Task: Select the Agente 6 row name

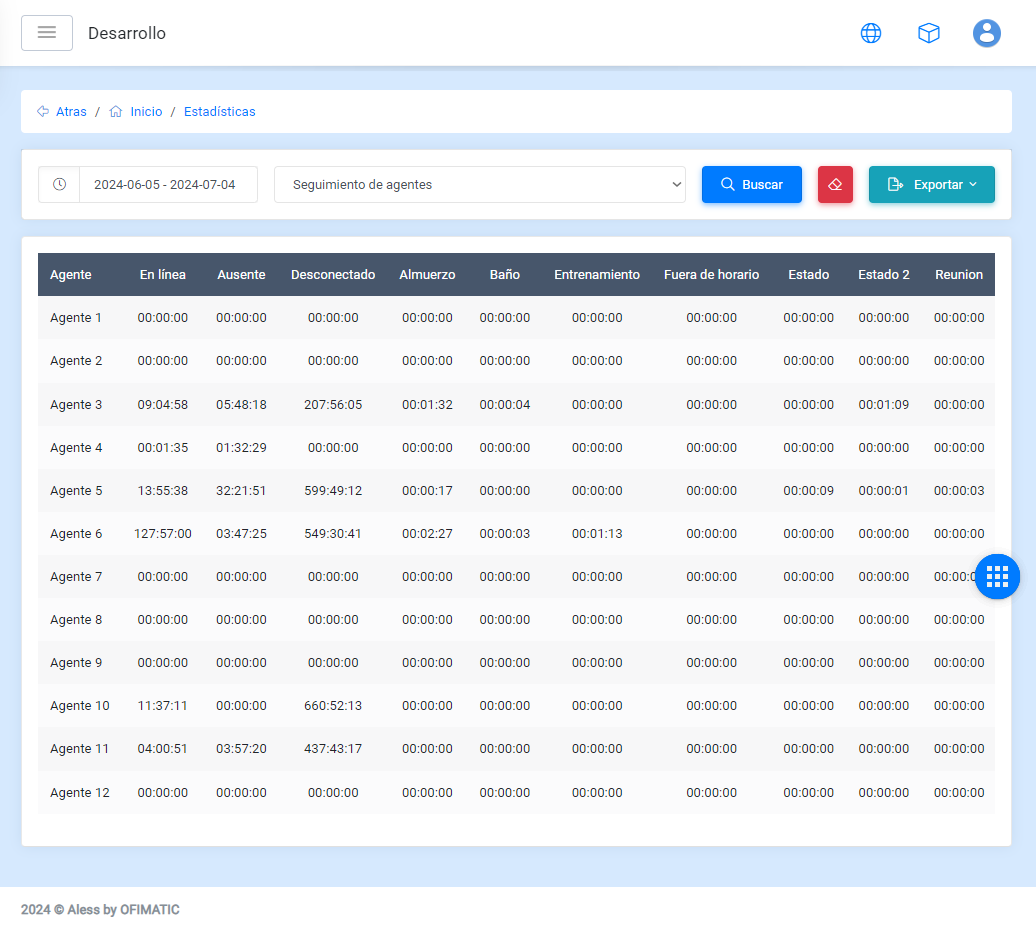Action: (76, 534)
